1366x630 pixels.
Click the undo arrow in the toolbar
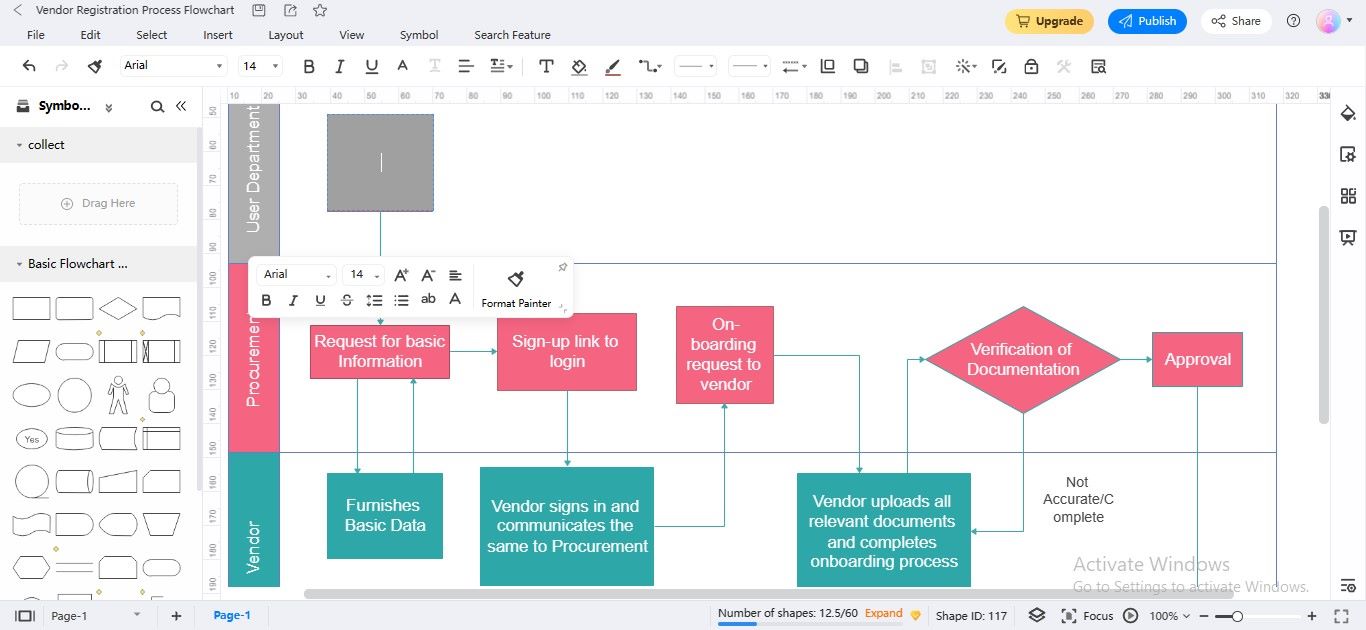tap(29, 66)
